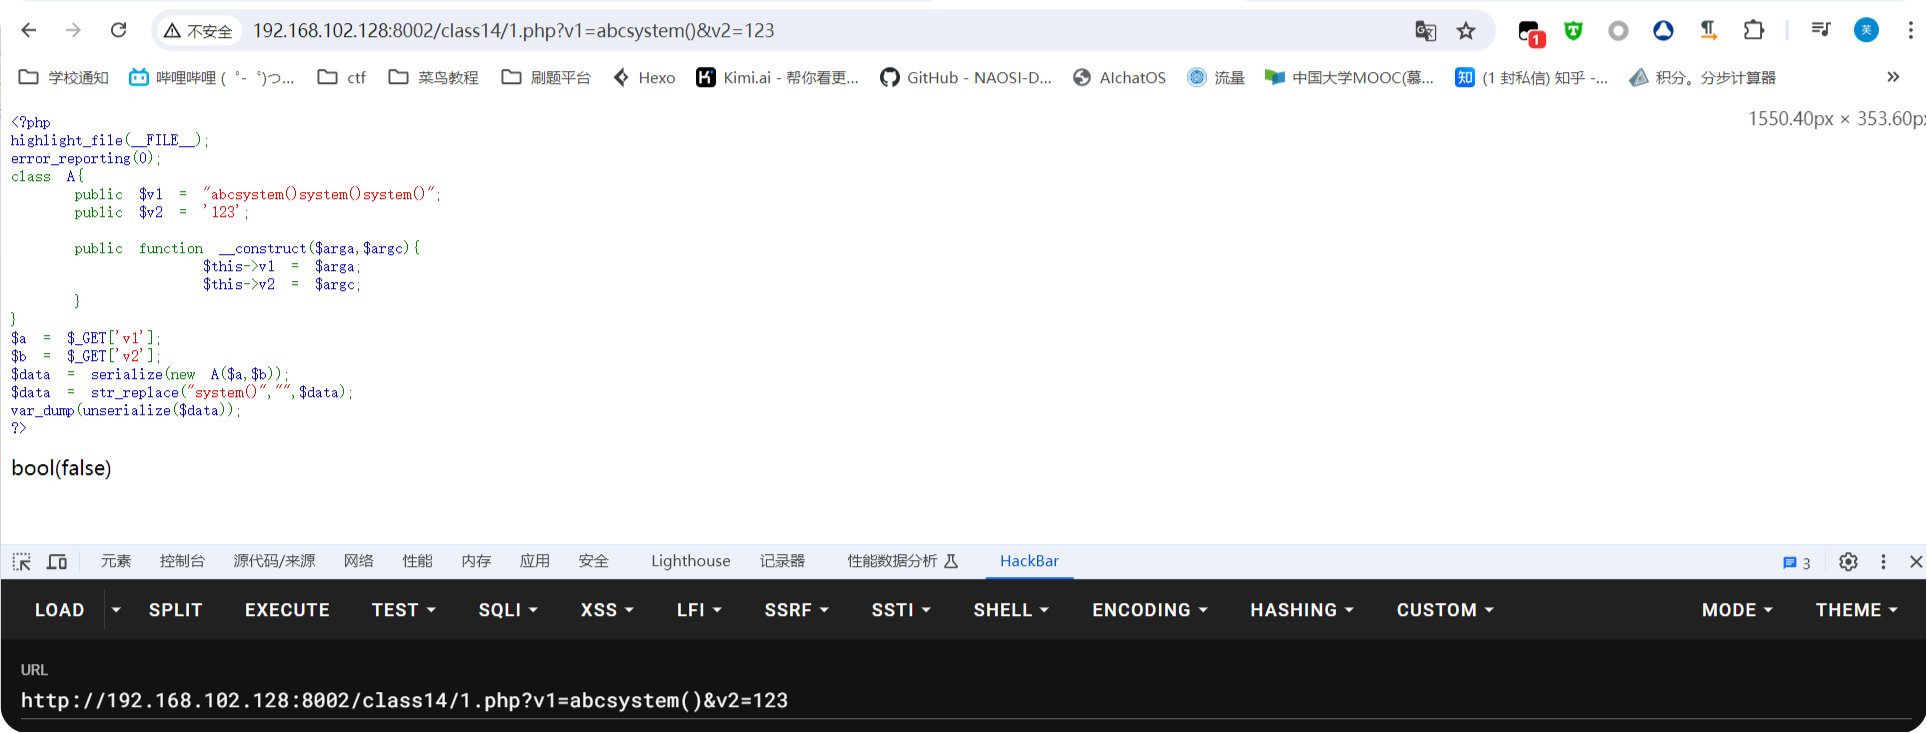Open the browser extensions puzzle icon
The image size is (1927, 733).
click(x=1753, y=30)
